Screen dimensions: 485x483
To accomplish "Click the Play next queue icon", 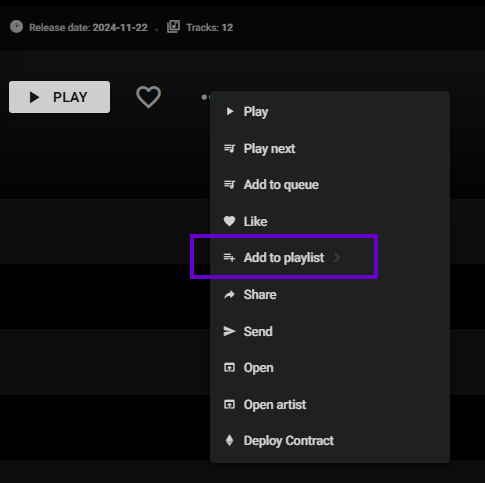I will click(x=229, y=148).
